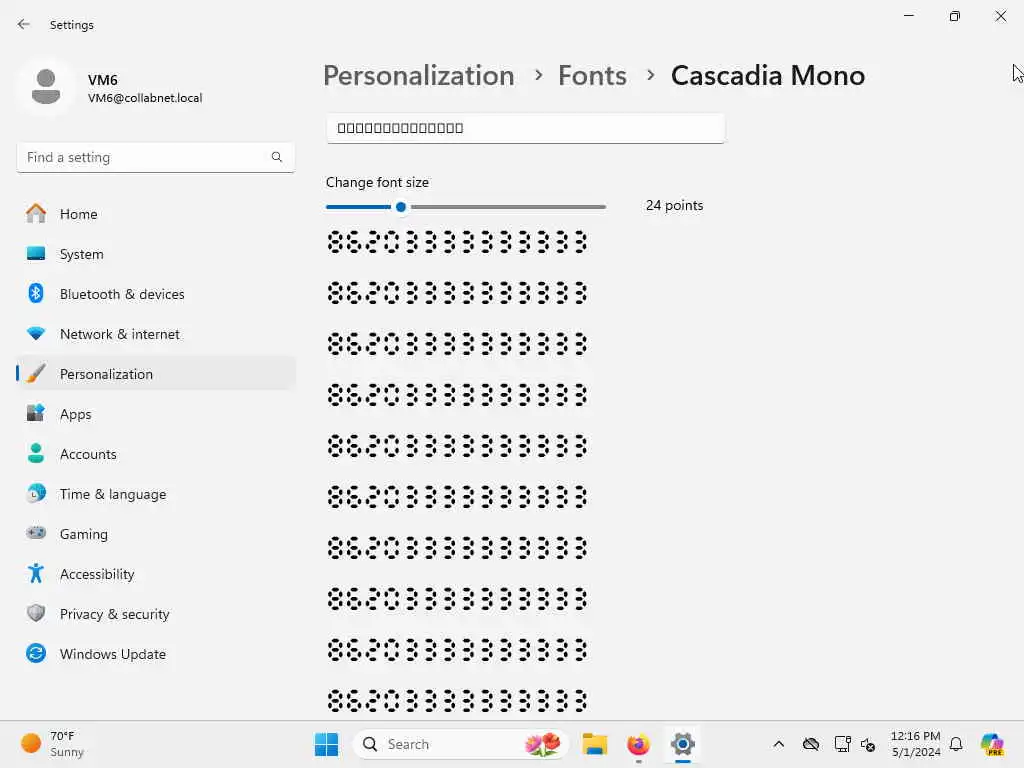Click the Settings gear in the taskbar
The height and width of the screenshot is (768, 1024).
tap(682, 744)
